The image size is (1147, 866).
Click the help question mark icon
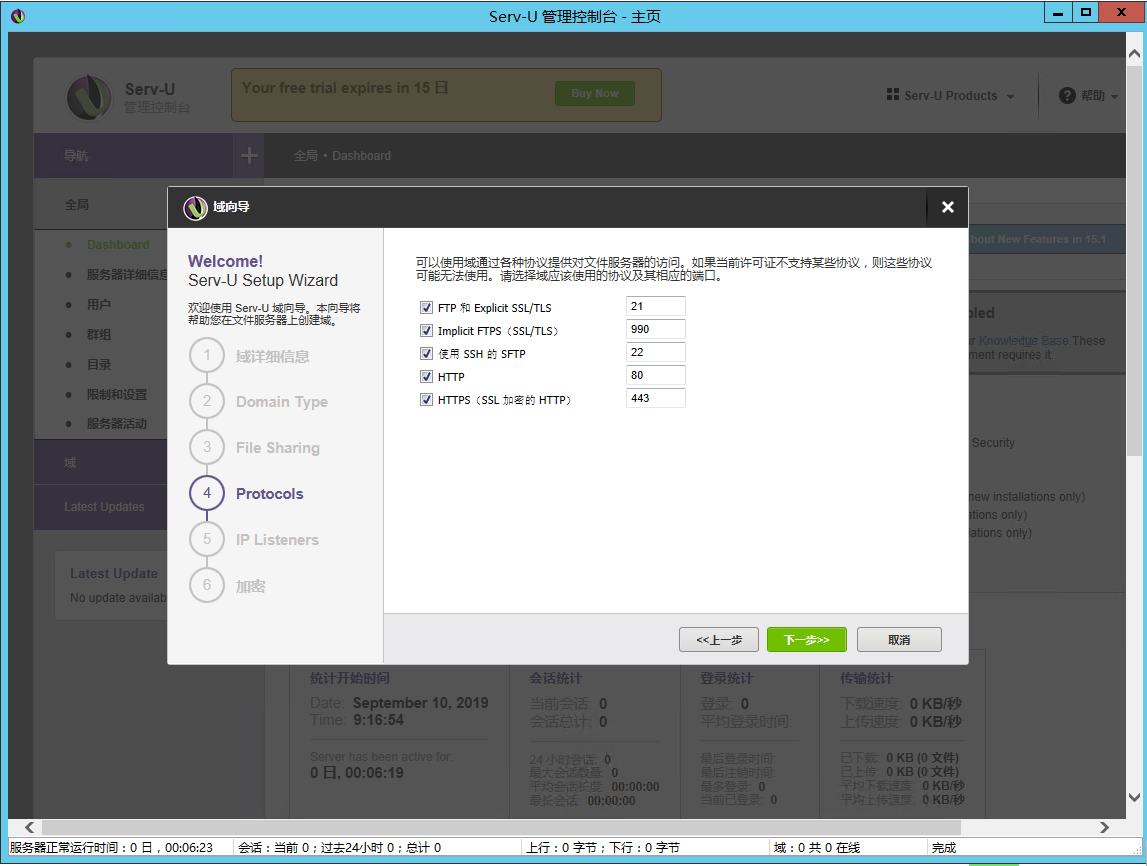pos(1067,96)
